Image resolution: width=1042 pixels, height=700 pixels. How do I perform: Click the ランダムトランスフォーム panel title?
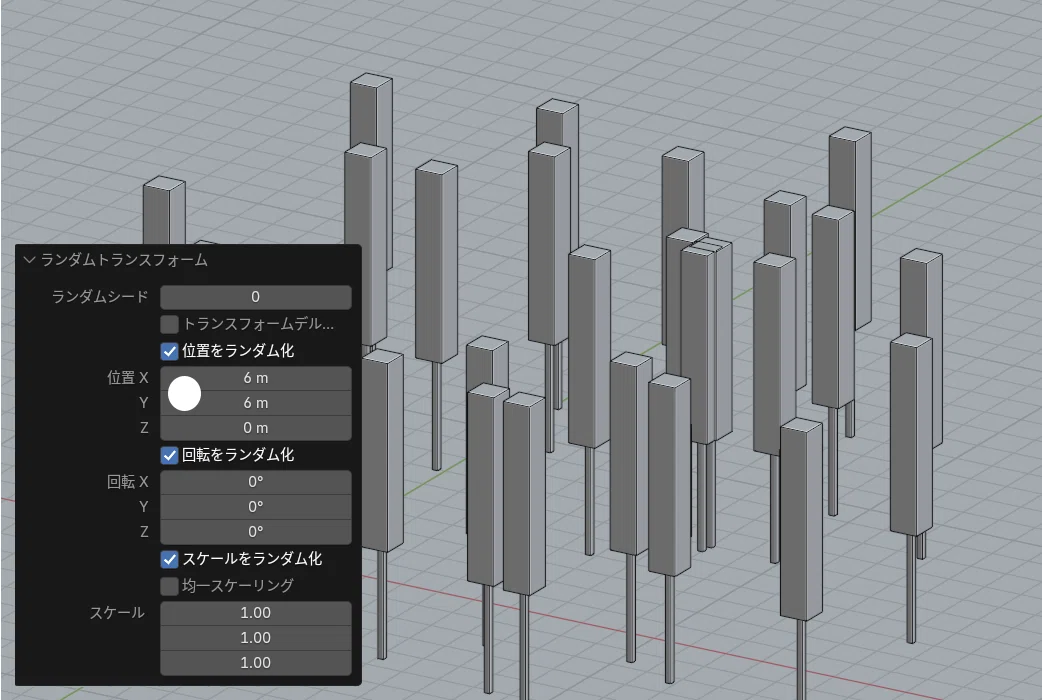124,260
